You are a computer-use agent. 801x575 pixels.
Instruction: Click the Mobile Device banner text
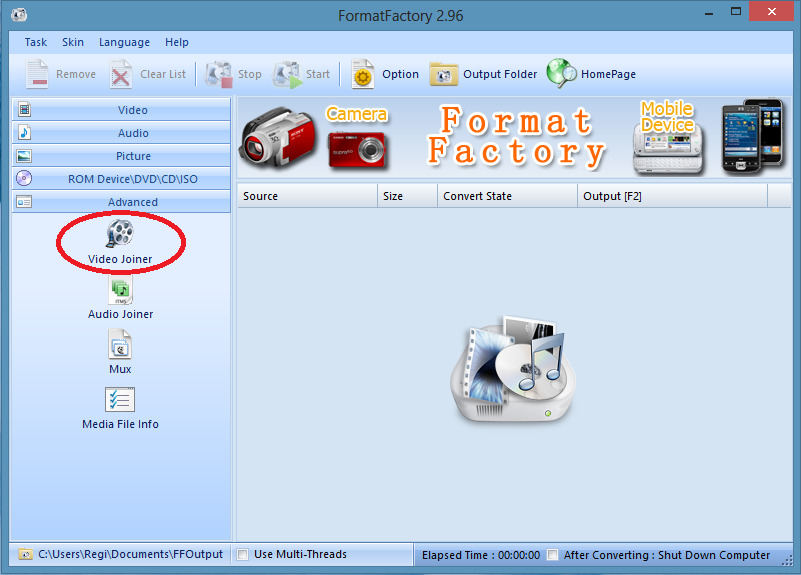pyautogui.click(x=667, y=116)
